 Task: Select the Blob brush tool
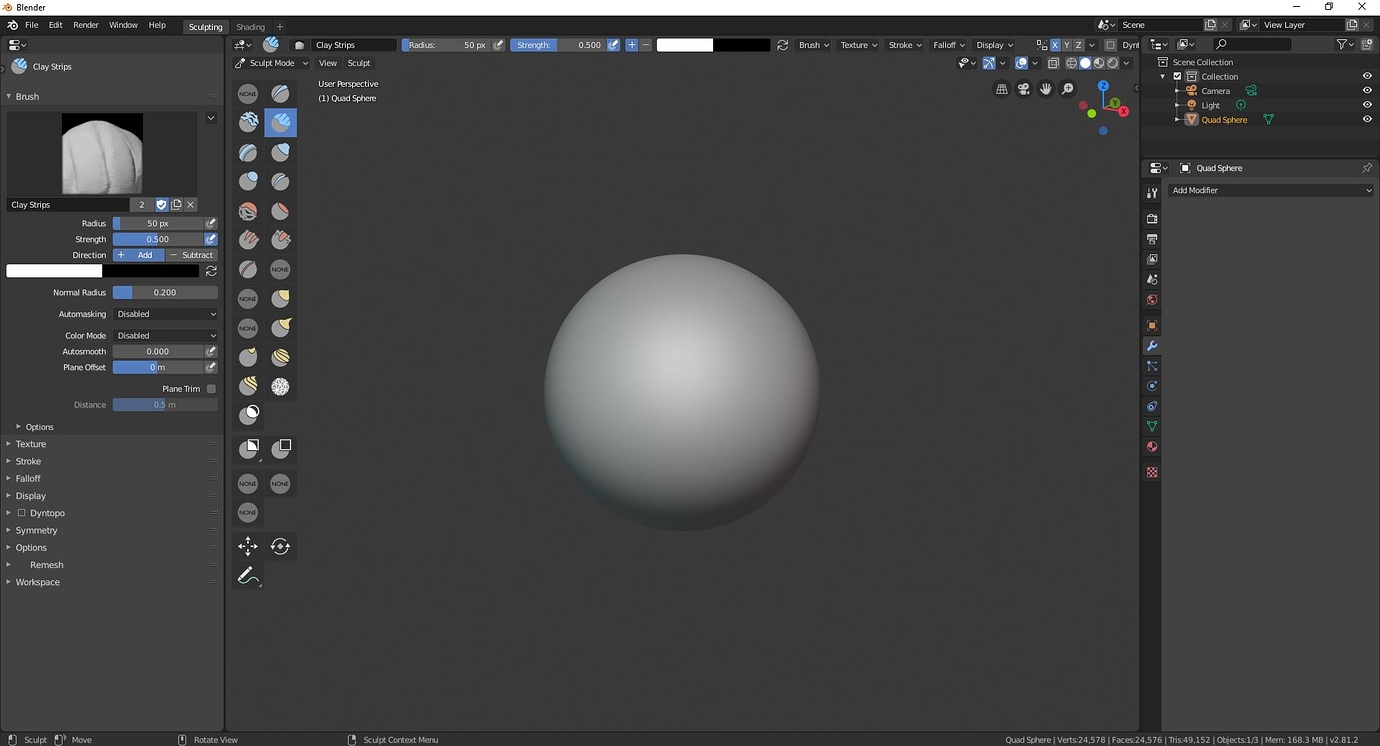[248, 181]
